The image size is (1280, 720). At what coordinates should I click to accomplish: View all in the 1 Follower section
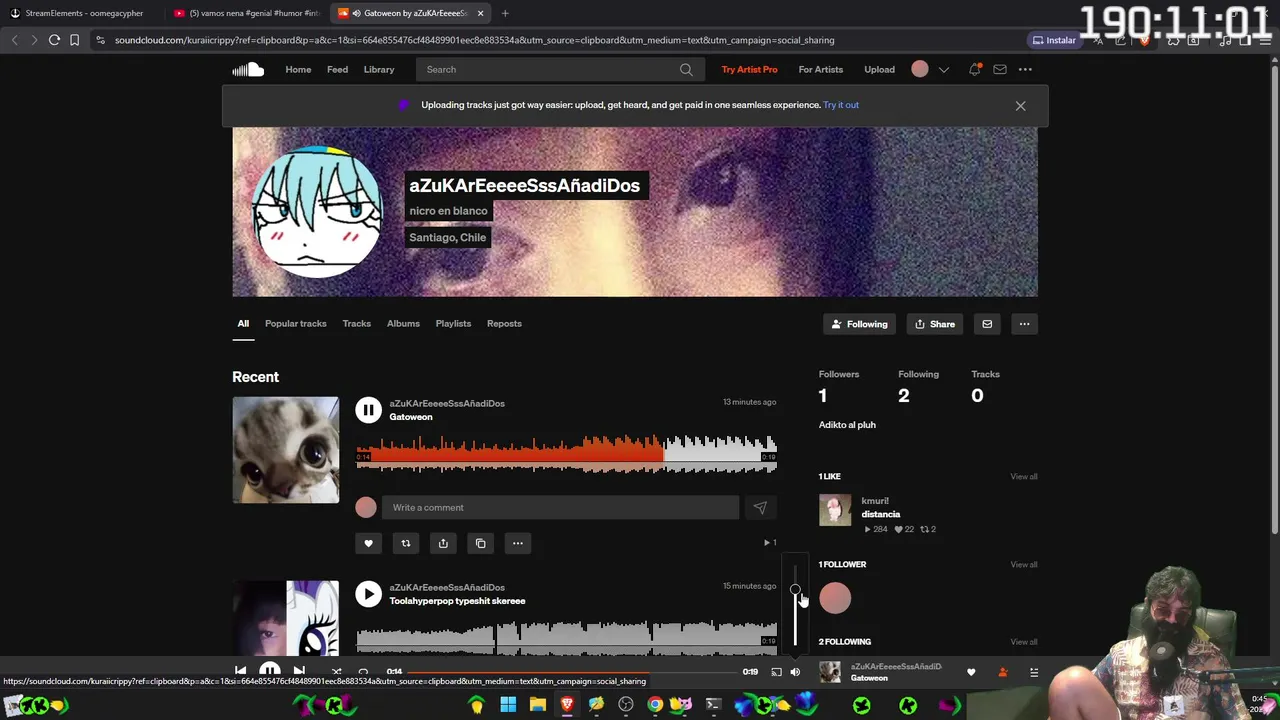click(1024, 564)
